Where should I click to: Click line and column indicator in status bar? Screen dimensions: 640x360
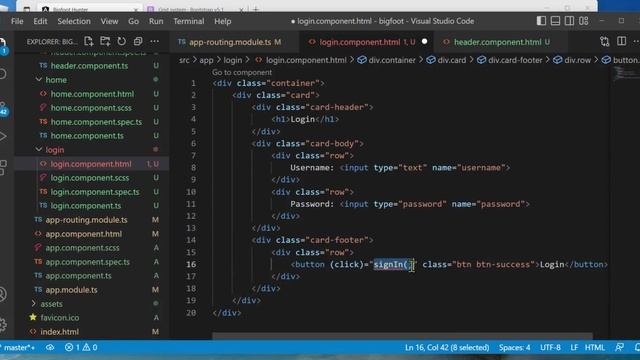[447, 347]
